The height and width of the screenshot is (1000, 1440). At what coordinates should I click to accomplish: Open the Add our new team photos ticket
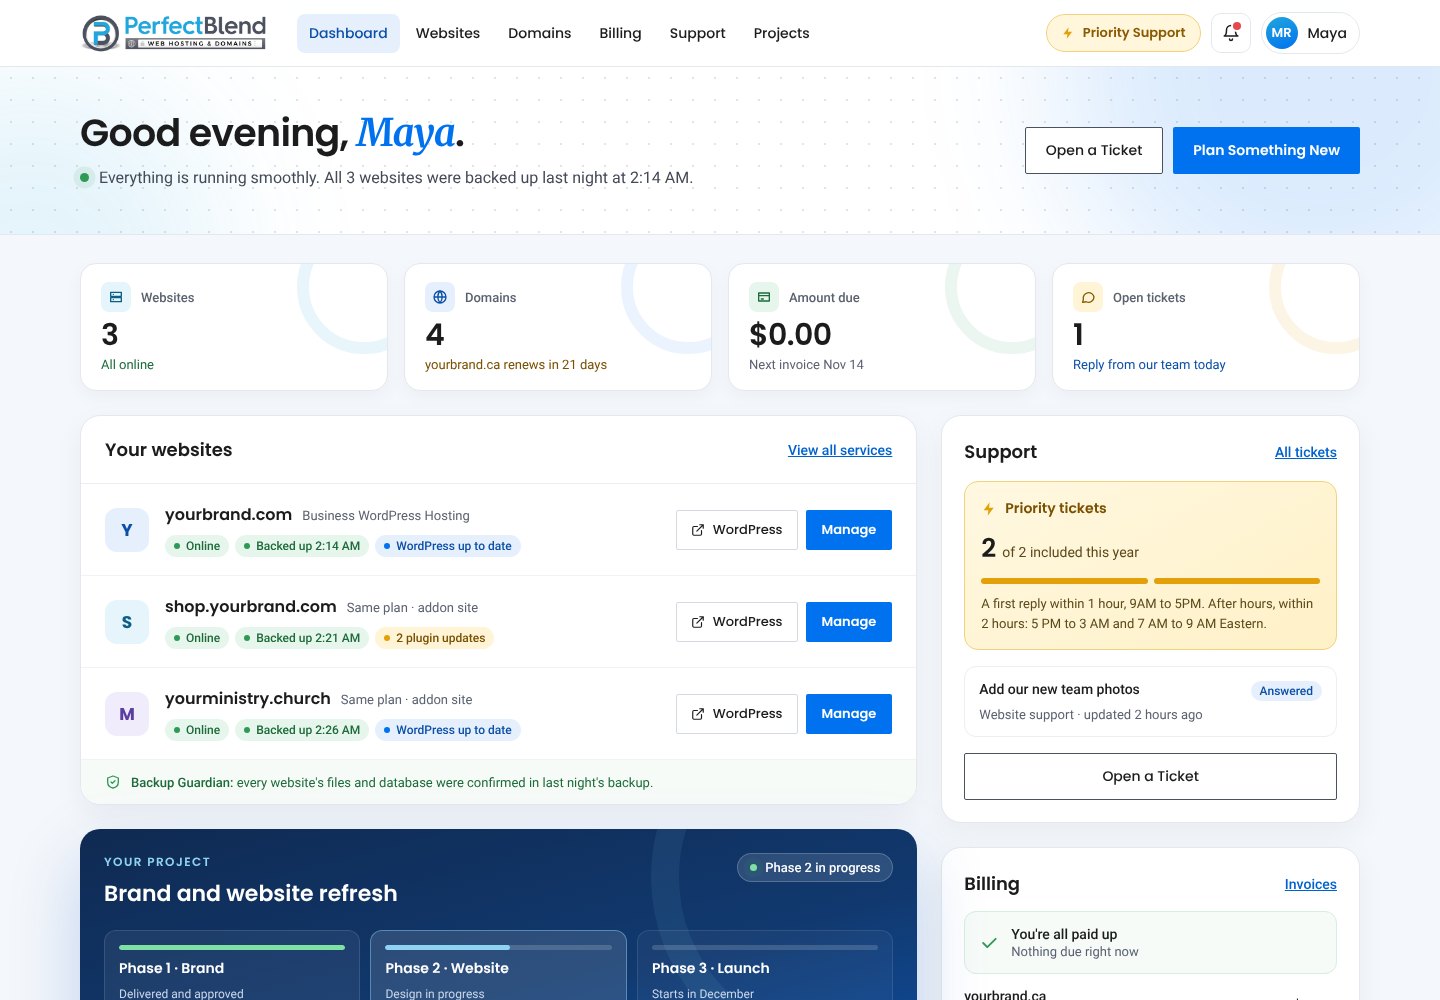(x=1150, y=701)
